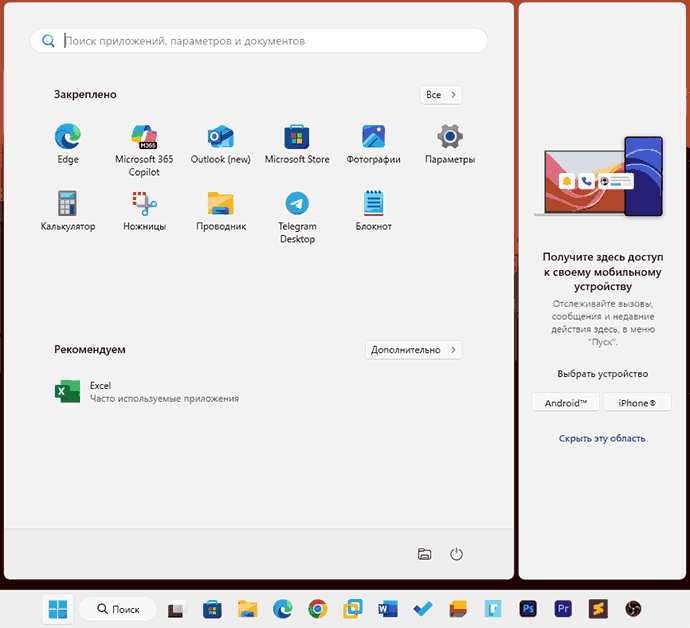The width and height of the screenshot is (690, 628).
Task: Open the power options button
Action: pos(456,554)
